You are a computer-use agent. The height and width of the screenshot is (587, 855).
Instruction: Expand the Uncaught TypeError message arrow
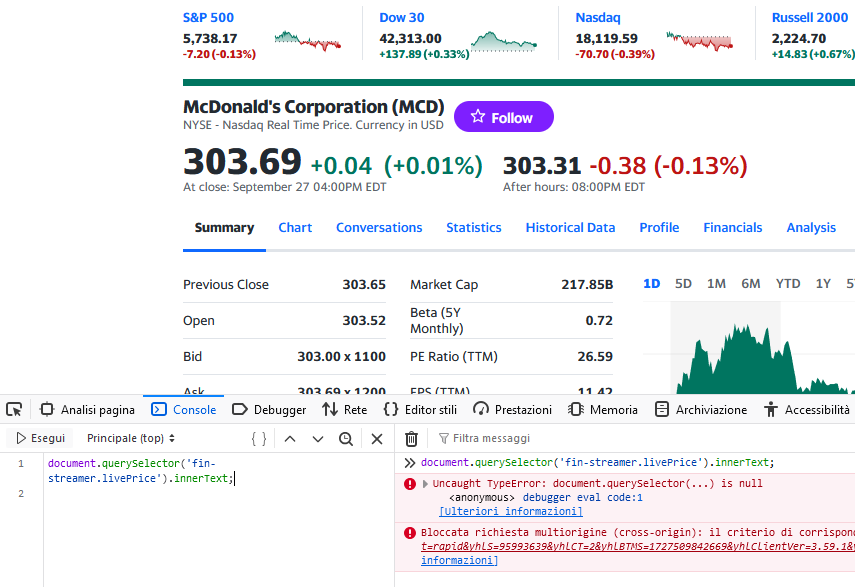pyautogui.click(x=423, y=483)
